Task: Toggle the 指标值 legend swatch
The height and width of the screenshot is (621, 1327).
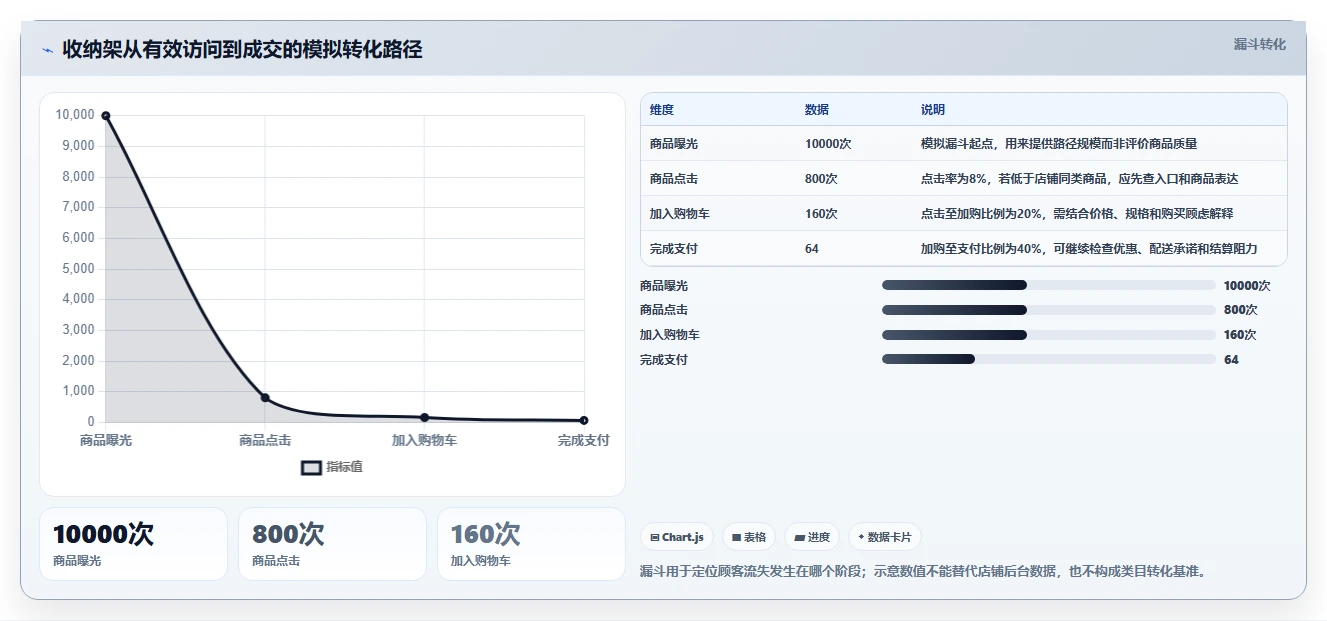Action: [x=311, y=467]
